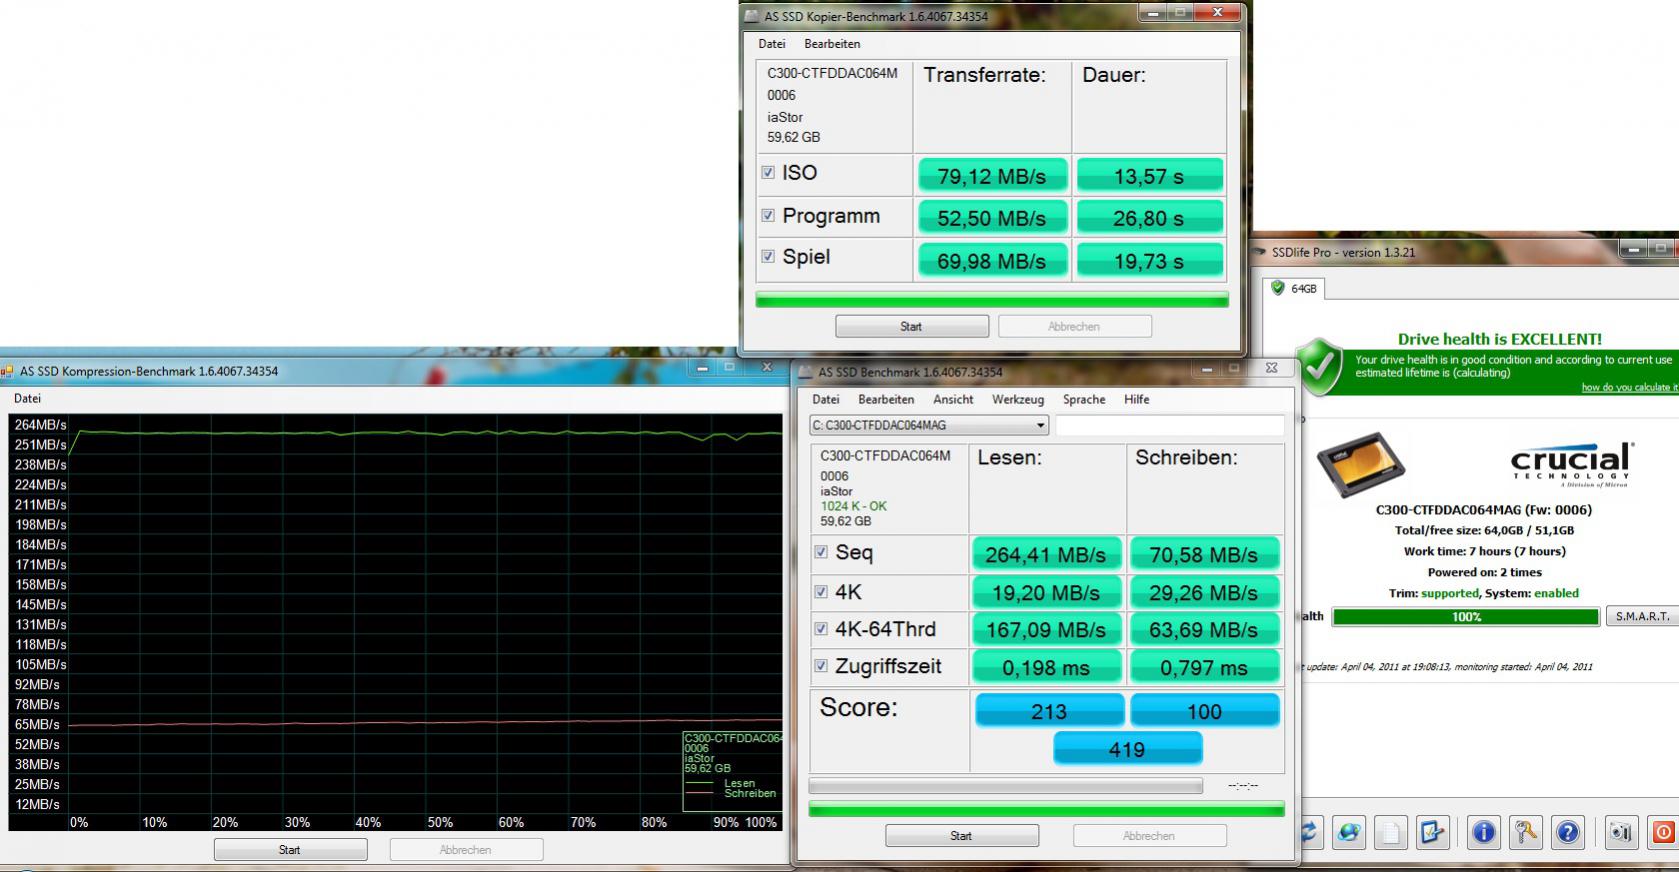Click the AS SSD Benchmark title bar icon

pyautogui.click(x=805, y=372)
